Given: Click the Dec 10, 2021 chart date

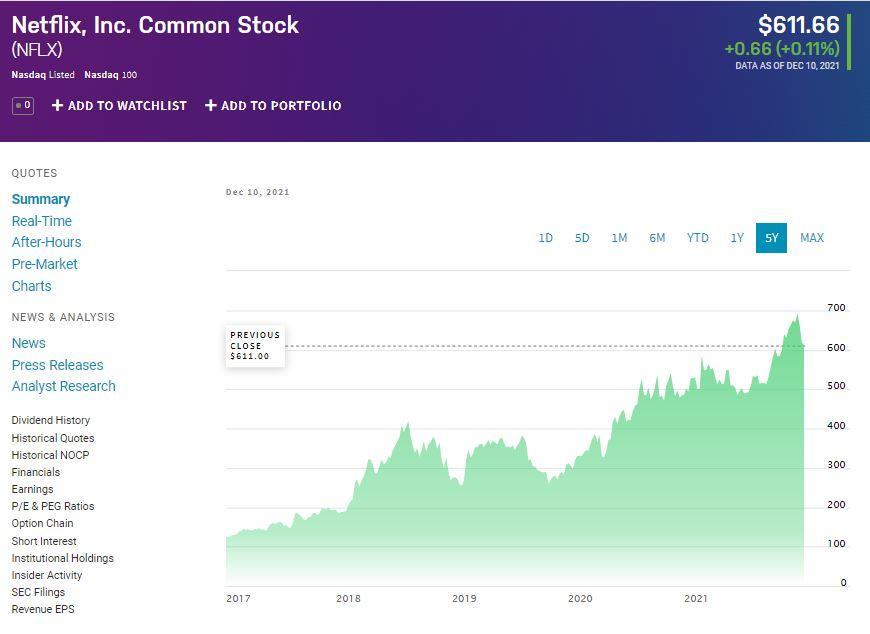Looking at the screenshot, I should [x=258, y=192].
